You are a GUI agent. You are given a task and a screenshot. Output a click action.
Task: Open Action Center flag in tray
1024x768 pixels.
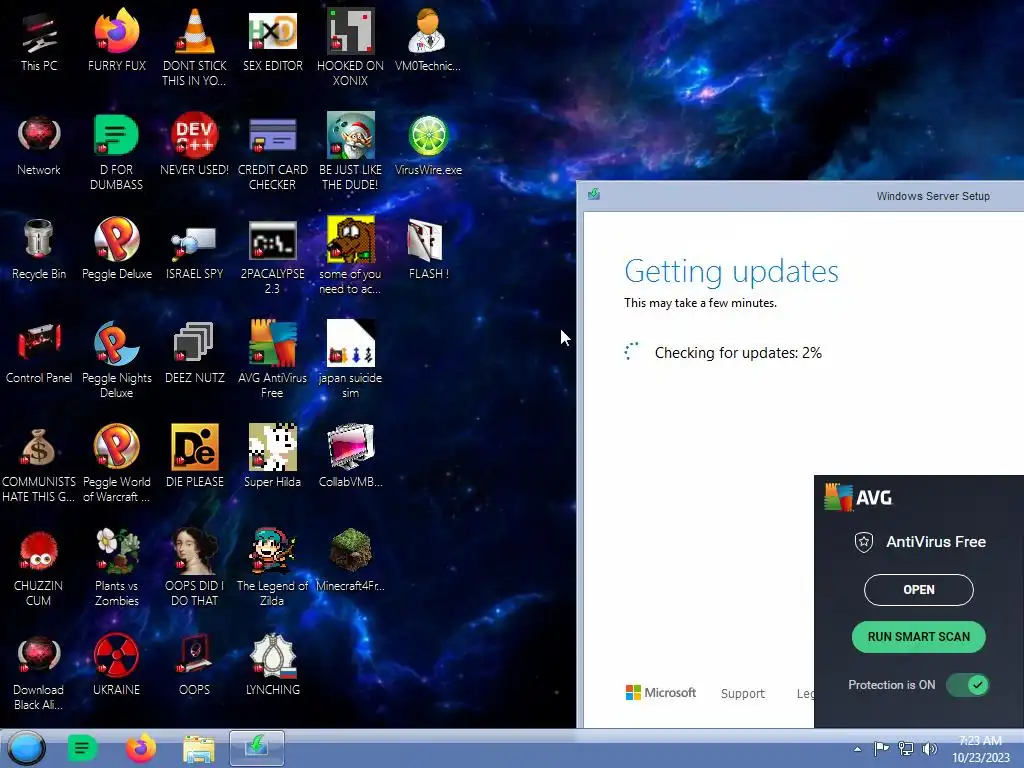coord(881,748)
